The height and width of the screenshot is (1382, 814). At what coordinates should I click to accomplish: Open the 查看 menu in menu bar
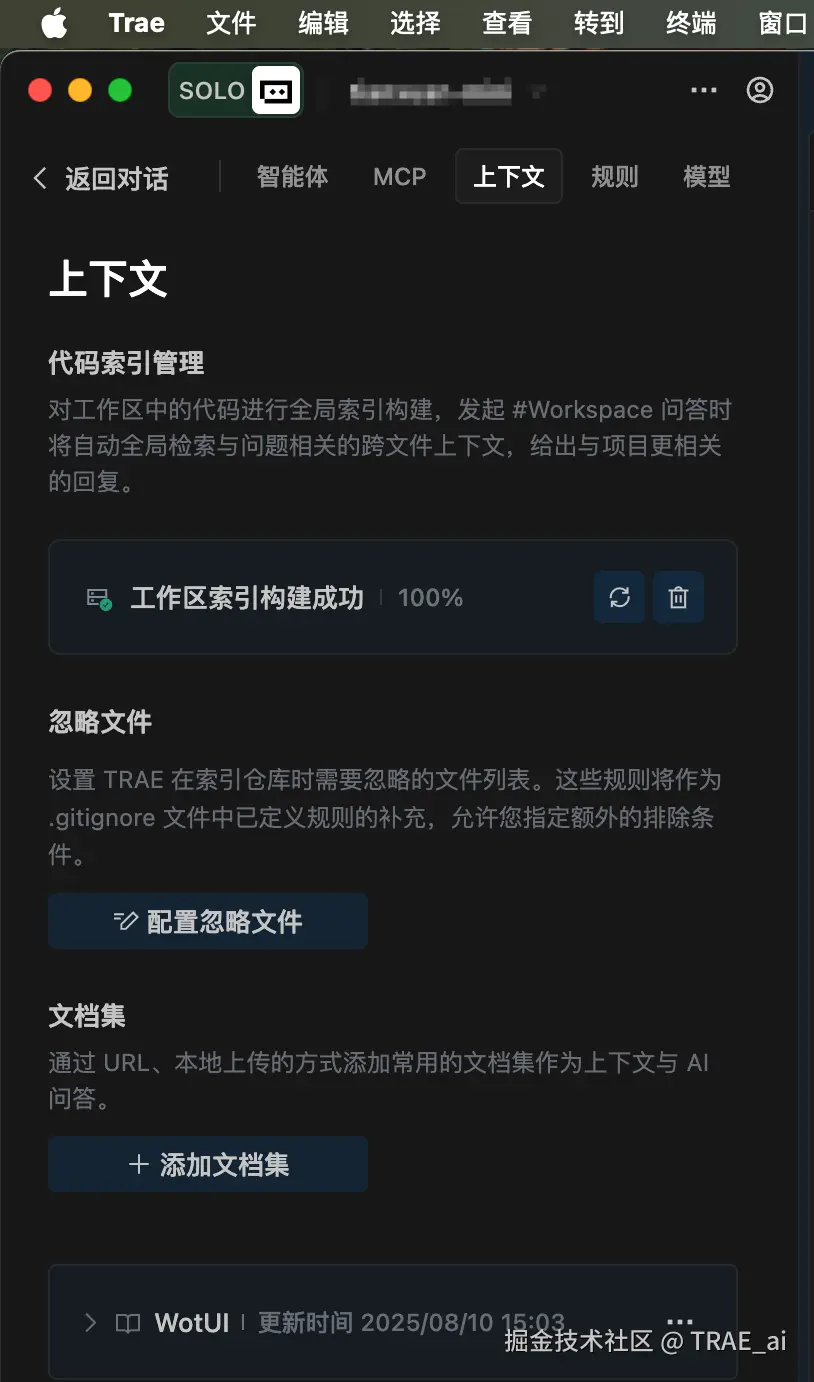click(507, 23)
